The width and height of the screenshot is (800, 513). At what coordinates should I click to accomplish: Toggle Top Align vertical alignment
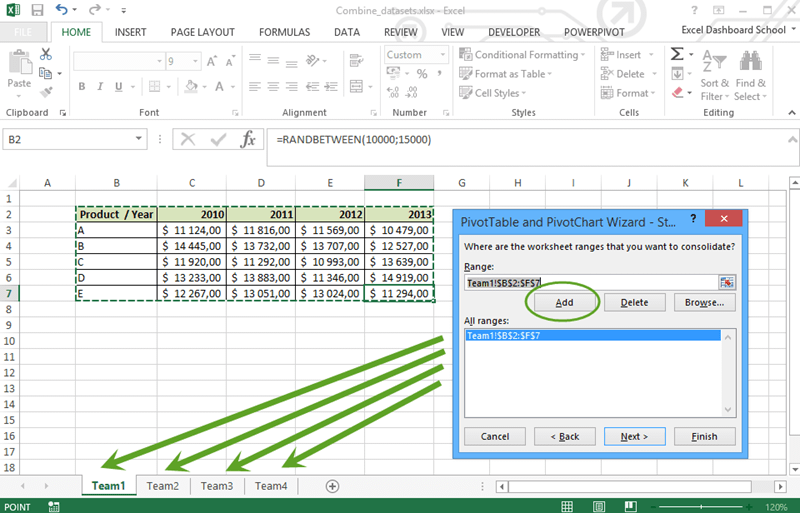coord(255,58)
